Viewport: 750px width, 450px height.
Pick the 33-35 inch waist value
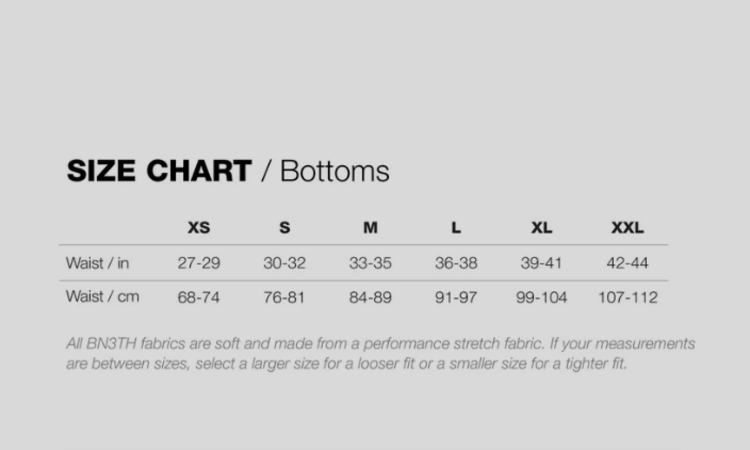tap(370, 263)
